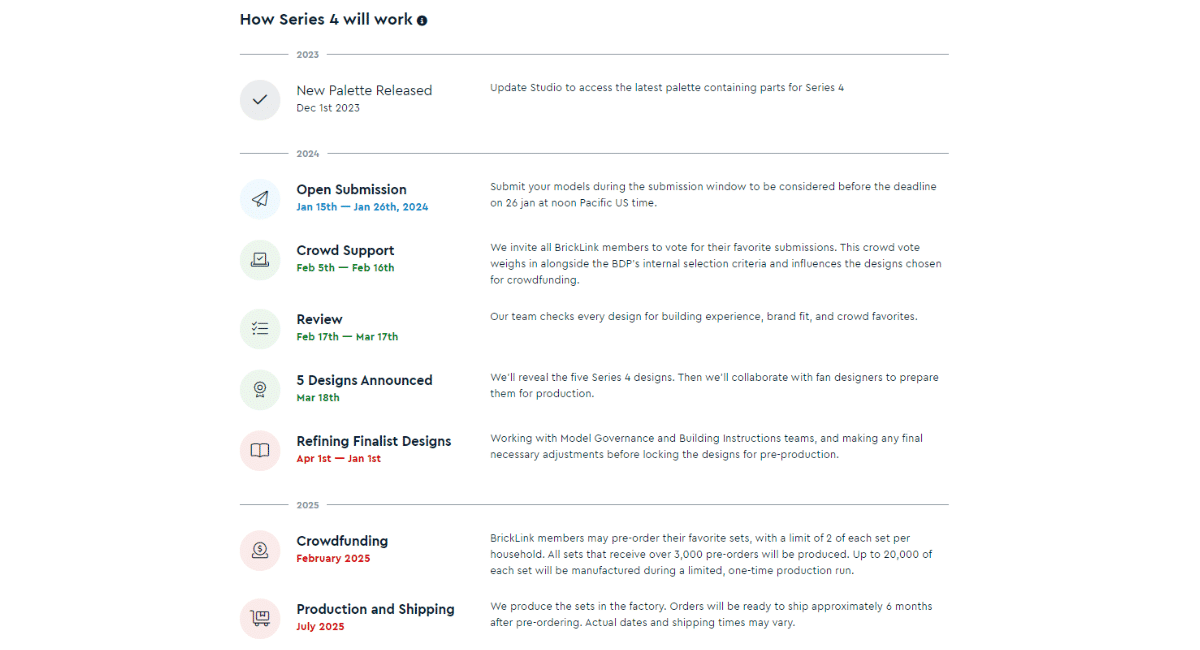Click the 2025 timeline year marker

(307, 505)
